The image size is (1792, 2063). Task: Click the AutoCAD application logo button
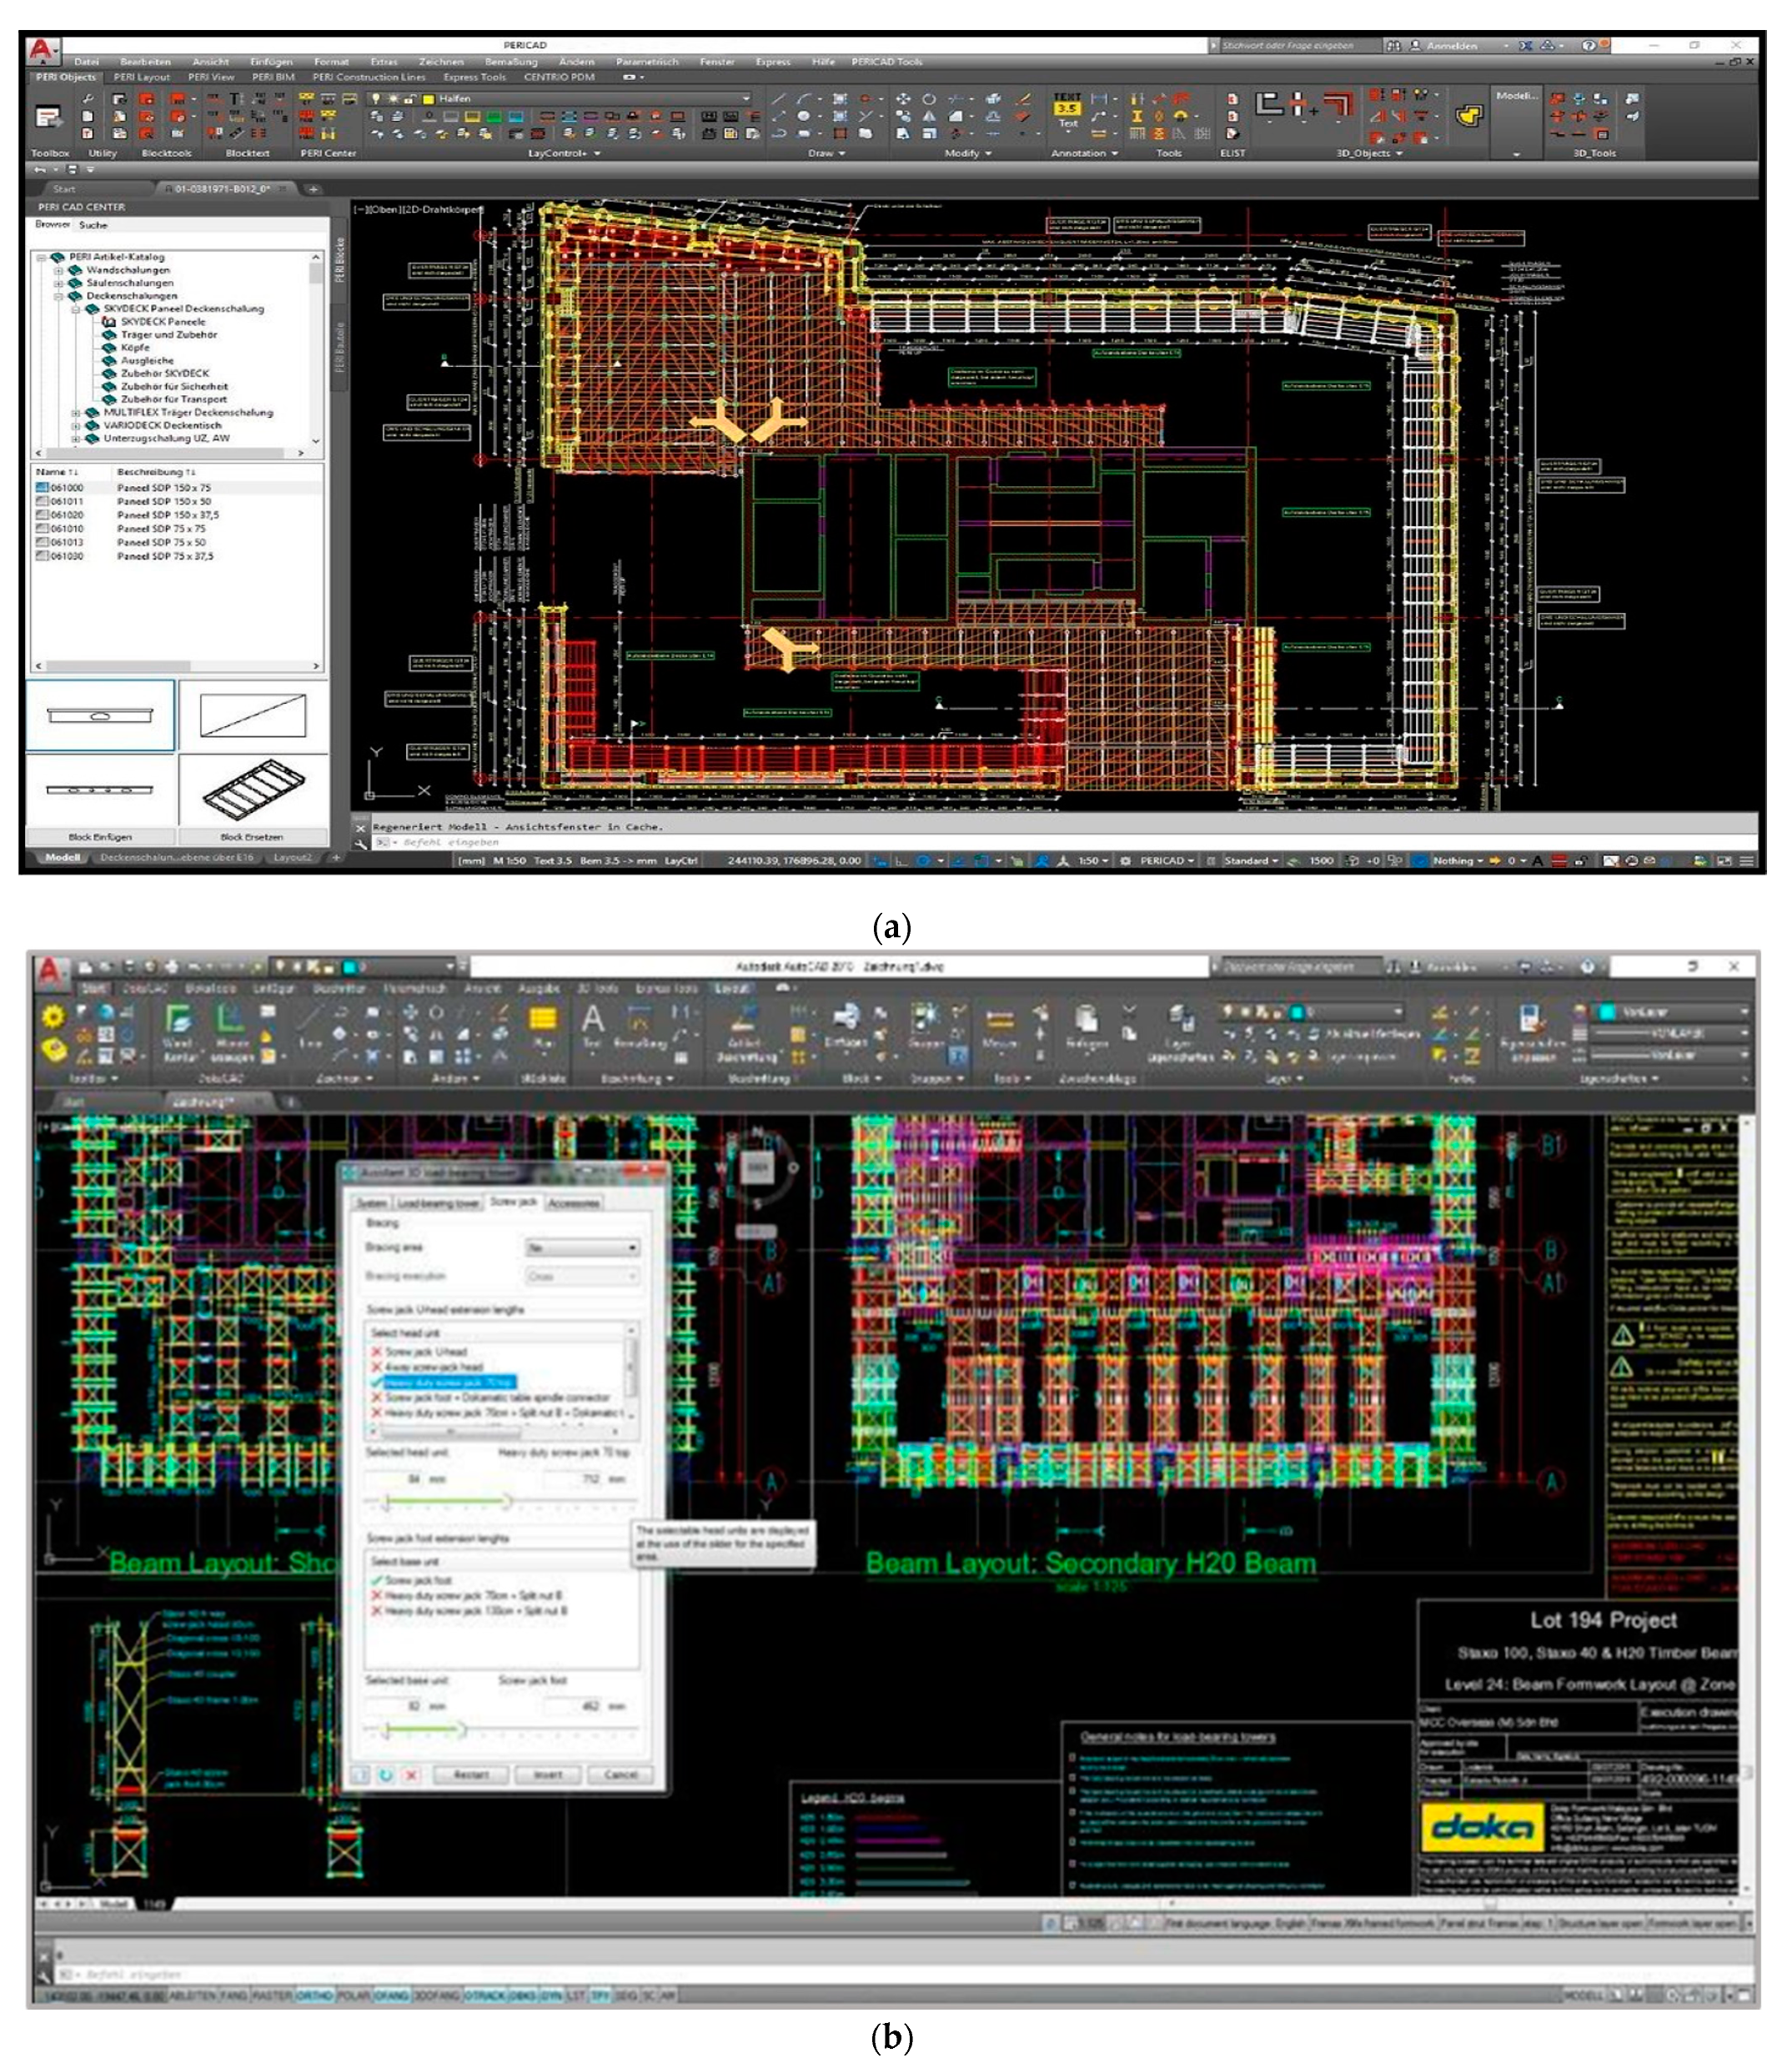[x=41, y=49]
